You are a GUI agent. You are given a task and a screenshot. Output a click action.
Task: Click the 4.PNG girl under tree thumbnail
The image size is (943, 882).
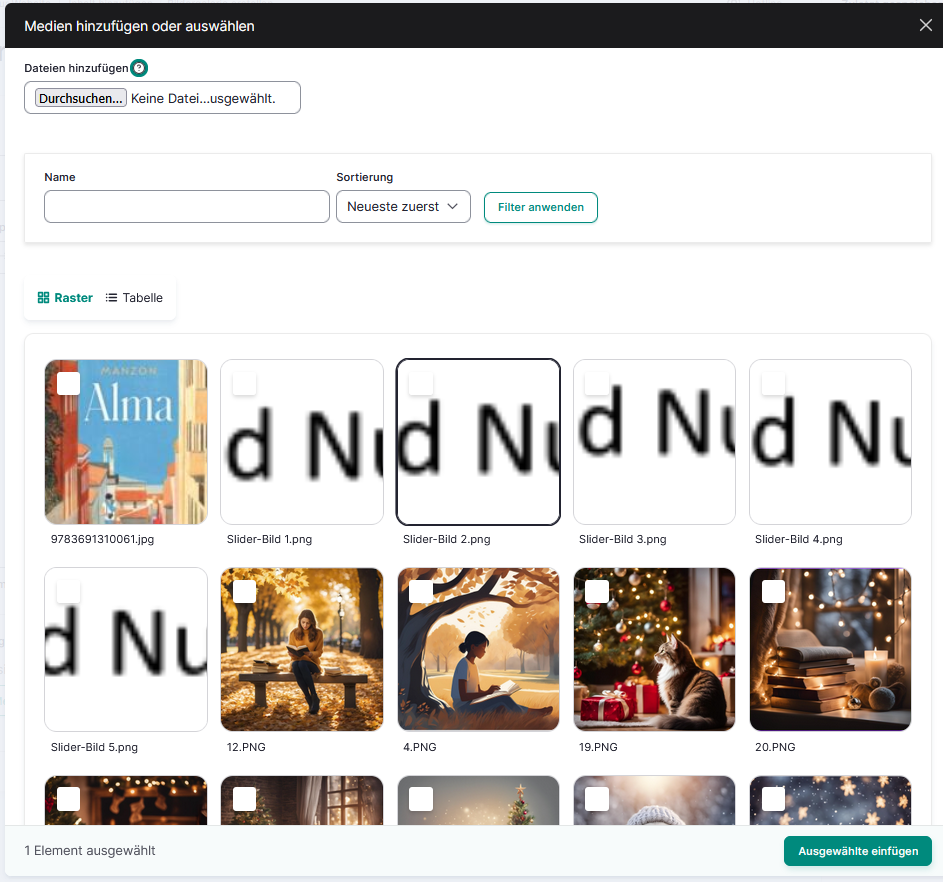click(x=478, y=650)
